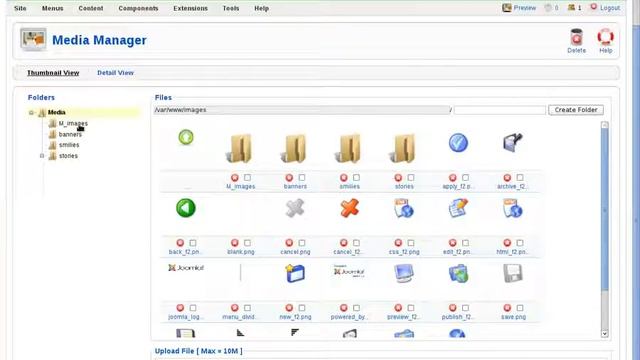This screenshot has width=640, height=360.
Task: Click the new_f2.png image icon
Action: pyautogui.click(x=295, y=273)
